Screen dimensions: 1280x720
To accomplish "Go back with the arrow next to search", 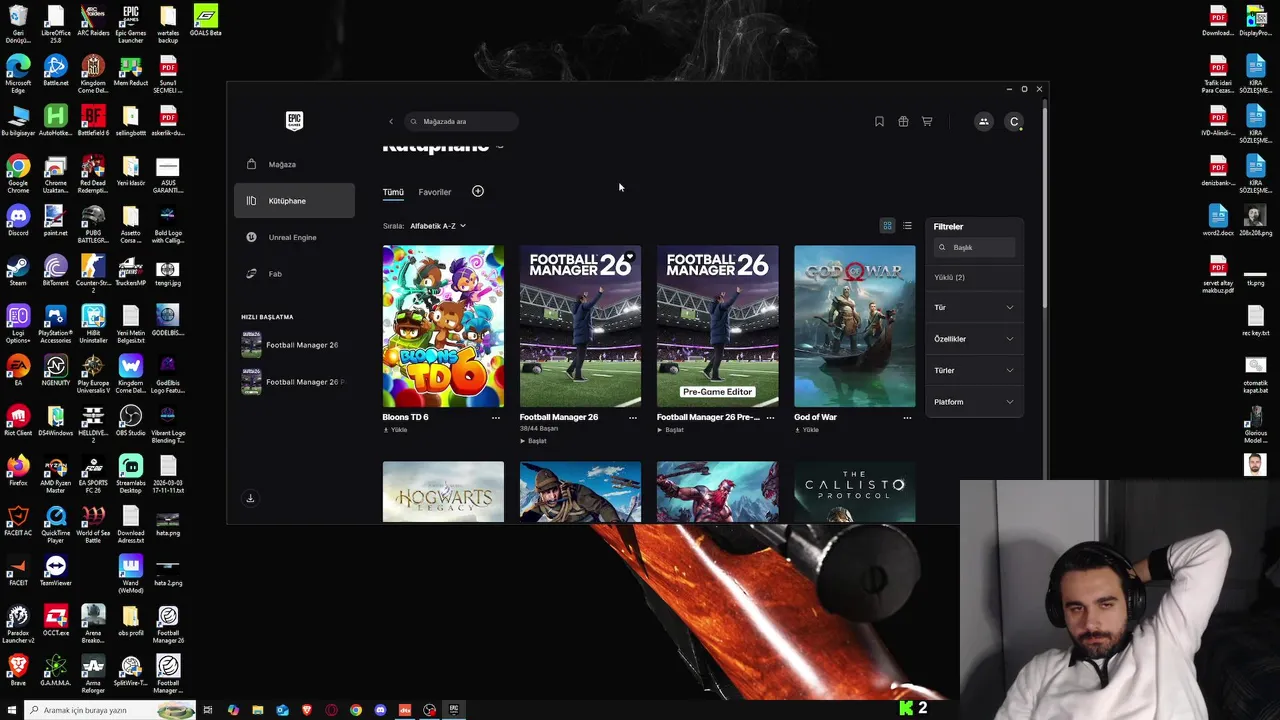I will [x=391, y=121].
